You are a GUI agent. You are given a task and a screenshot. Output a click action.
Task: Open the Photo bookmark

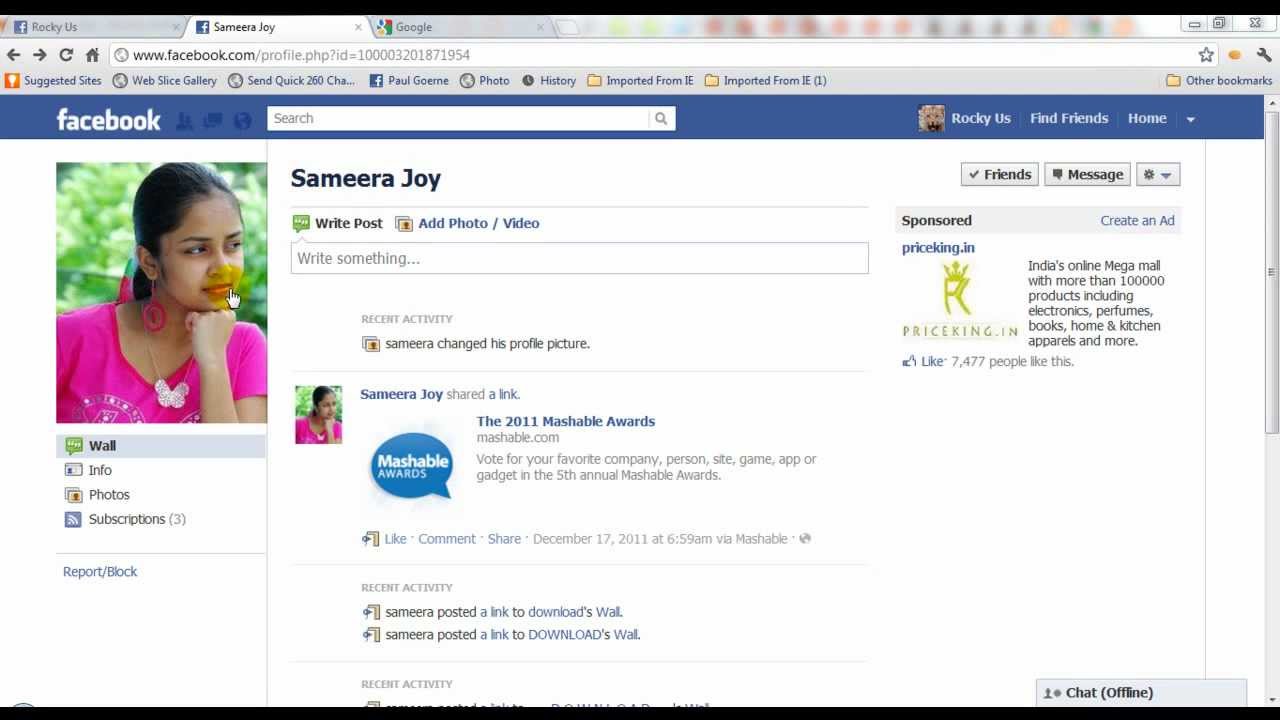[485, 81]
